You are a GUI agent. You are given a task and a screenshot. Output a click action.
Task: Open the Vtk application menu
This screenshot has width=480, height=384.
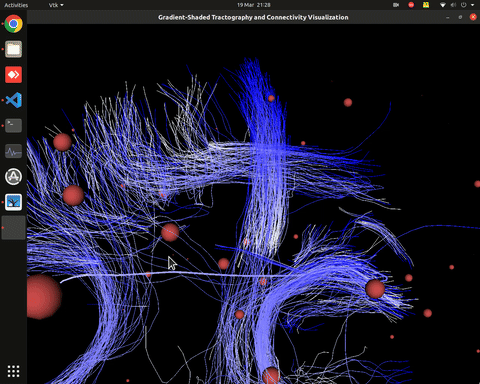(x=56, y=5)
